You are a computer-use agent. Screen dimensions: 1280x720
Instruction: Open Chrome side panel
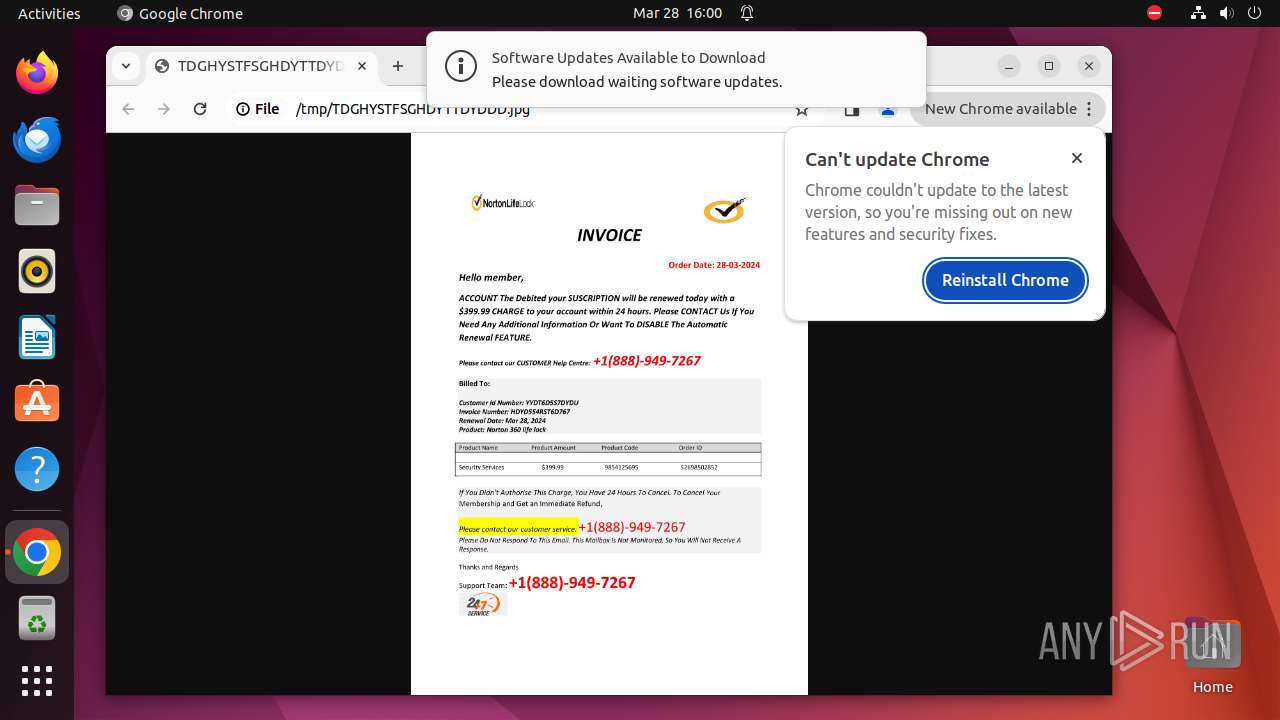[852, 110]
